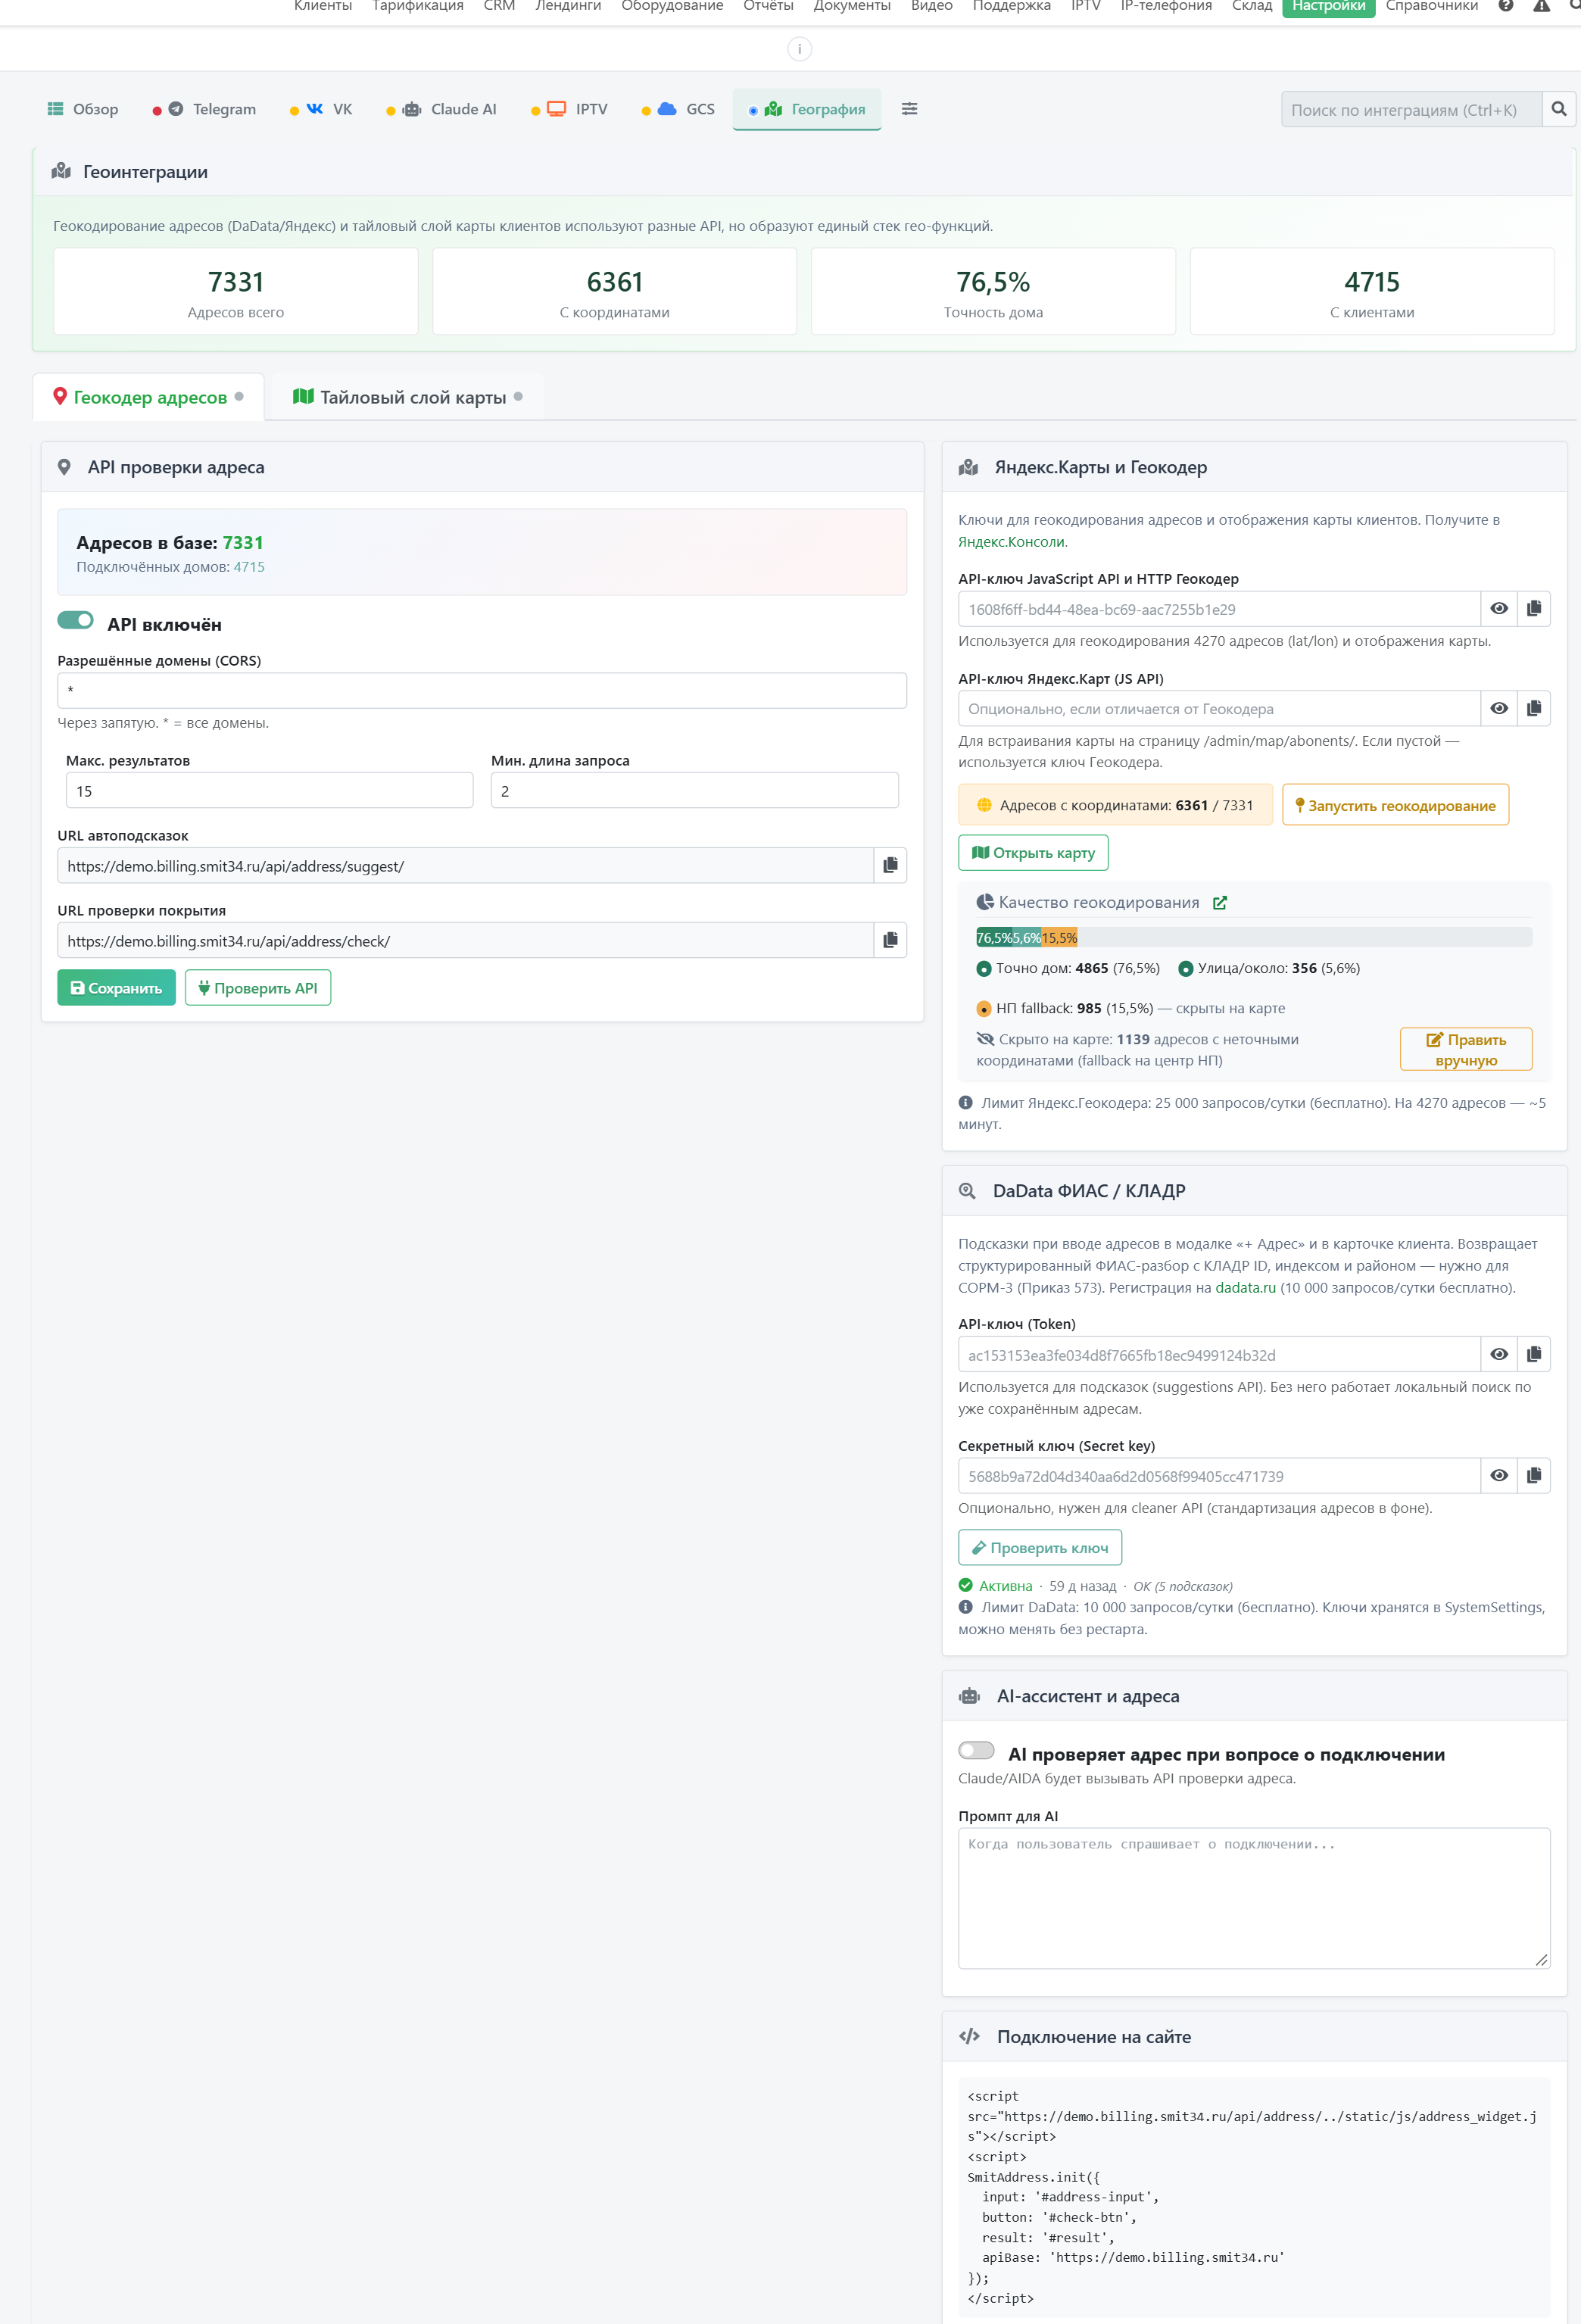Enable AI проверяет адрес при вопросе switch
The image size is (1581, 2324).
976,1751
